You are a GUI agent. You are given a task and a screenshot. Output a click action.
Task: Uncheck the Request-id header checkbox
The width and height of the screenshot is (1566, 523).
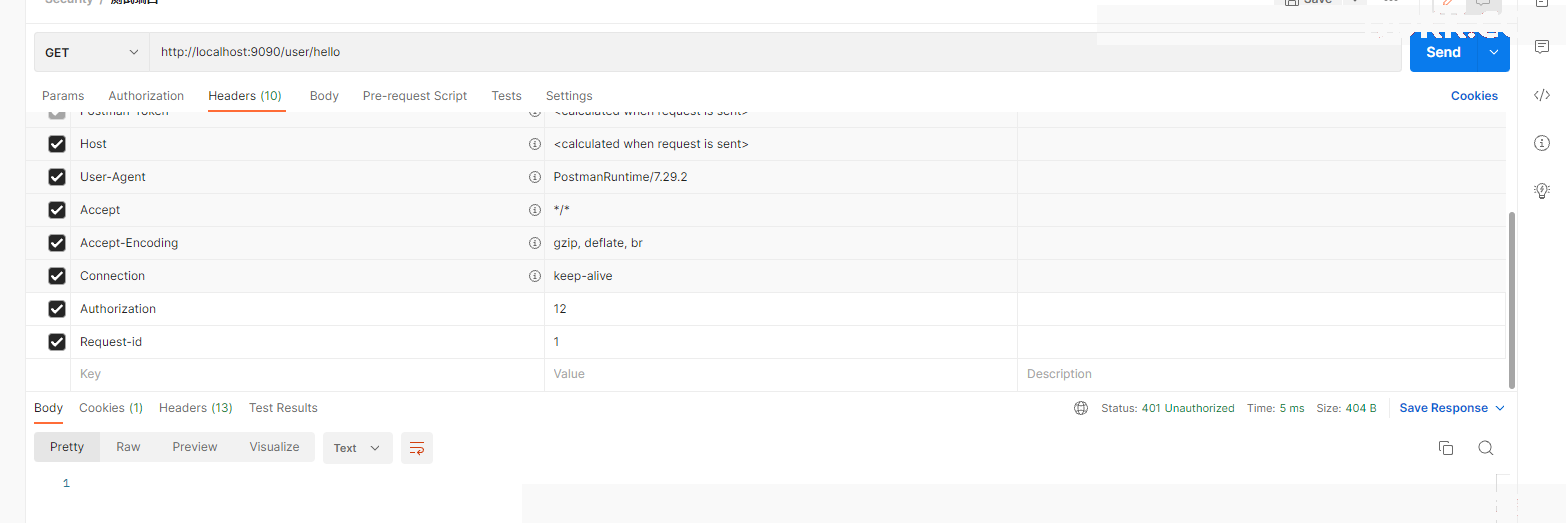tap(57, 342)
